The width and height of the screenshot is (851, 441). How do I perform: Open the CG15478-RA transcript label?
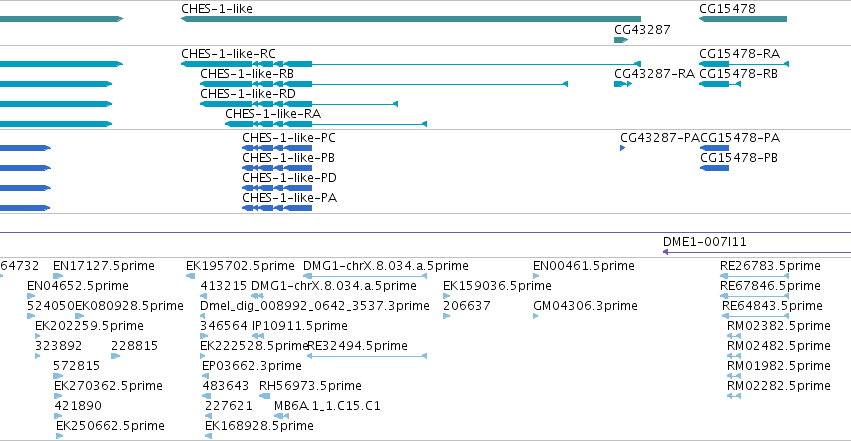[739, 54]
